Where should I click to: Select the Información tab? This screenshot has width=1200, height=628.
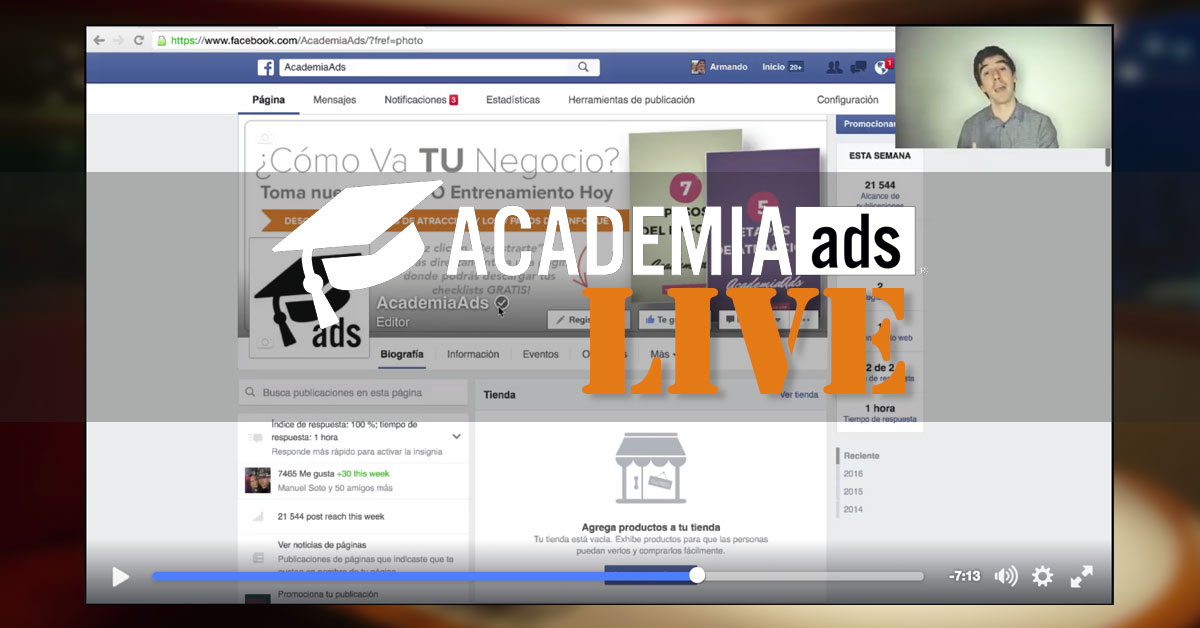tap(473, 354)
